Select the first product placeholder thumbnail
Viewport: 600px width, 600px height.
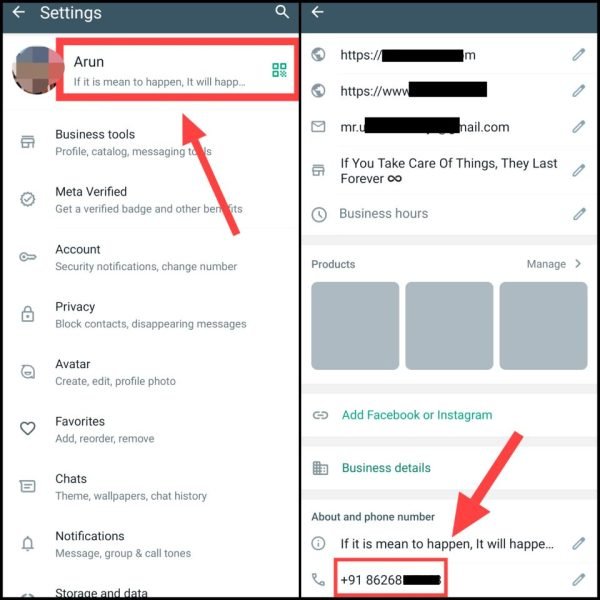355,326
